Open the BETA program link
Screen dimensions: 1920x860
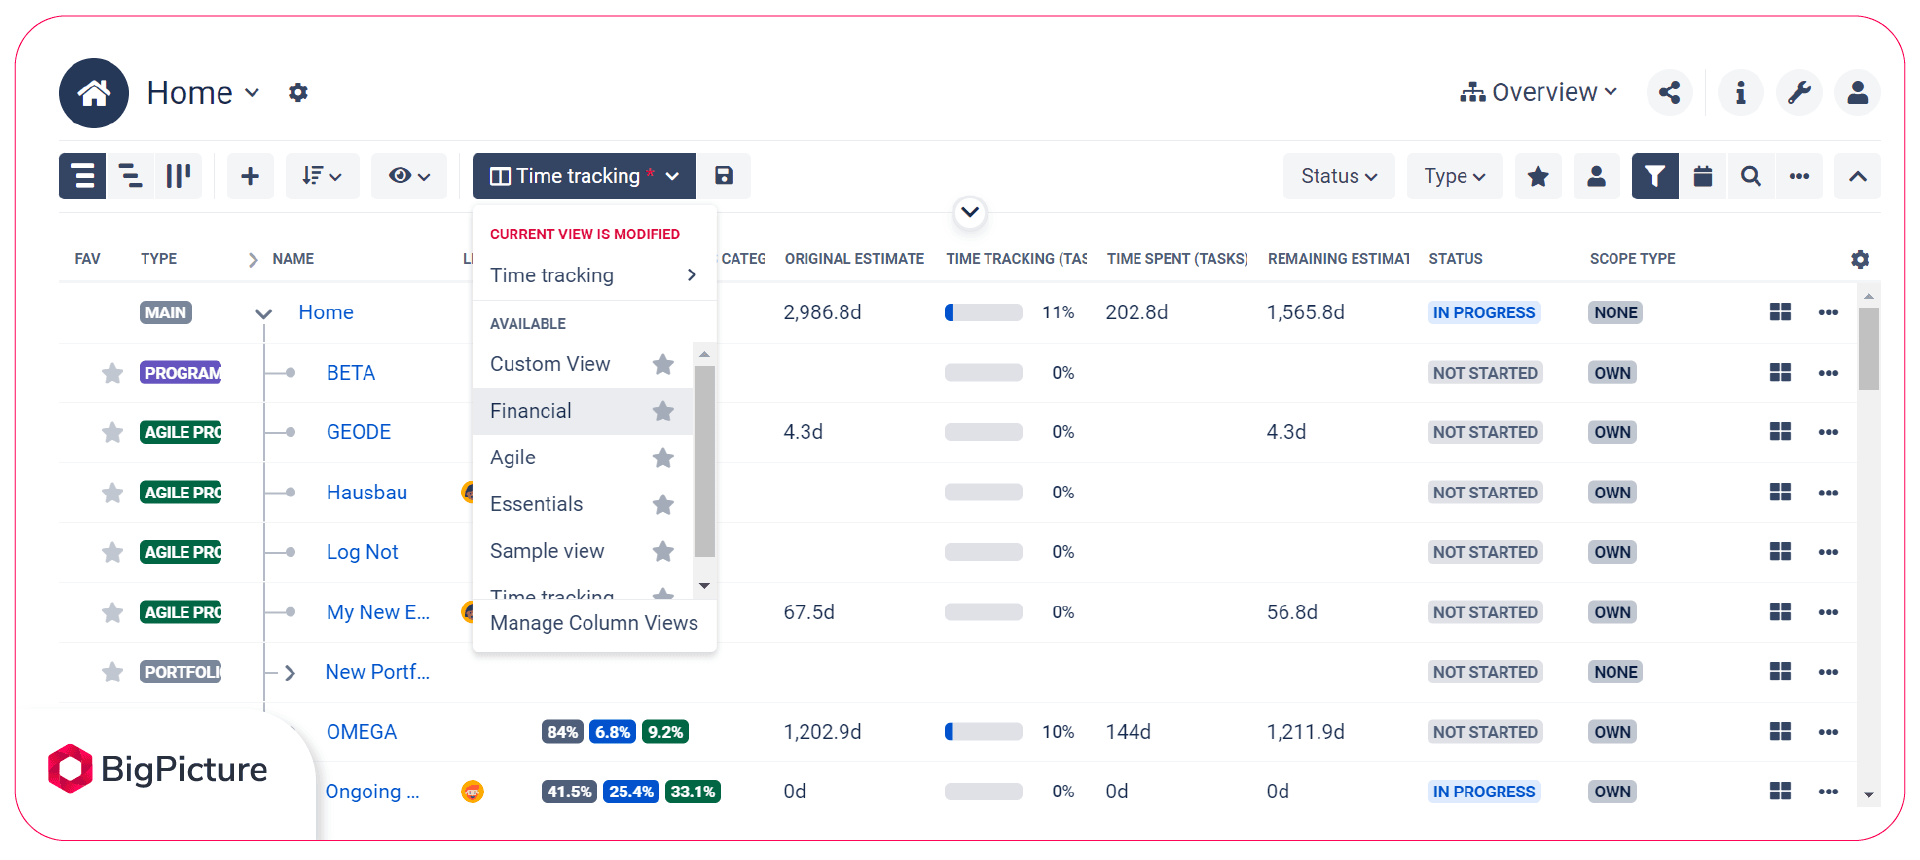[x=351, y=373]
